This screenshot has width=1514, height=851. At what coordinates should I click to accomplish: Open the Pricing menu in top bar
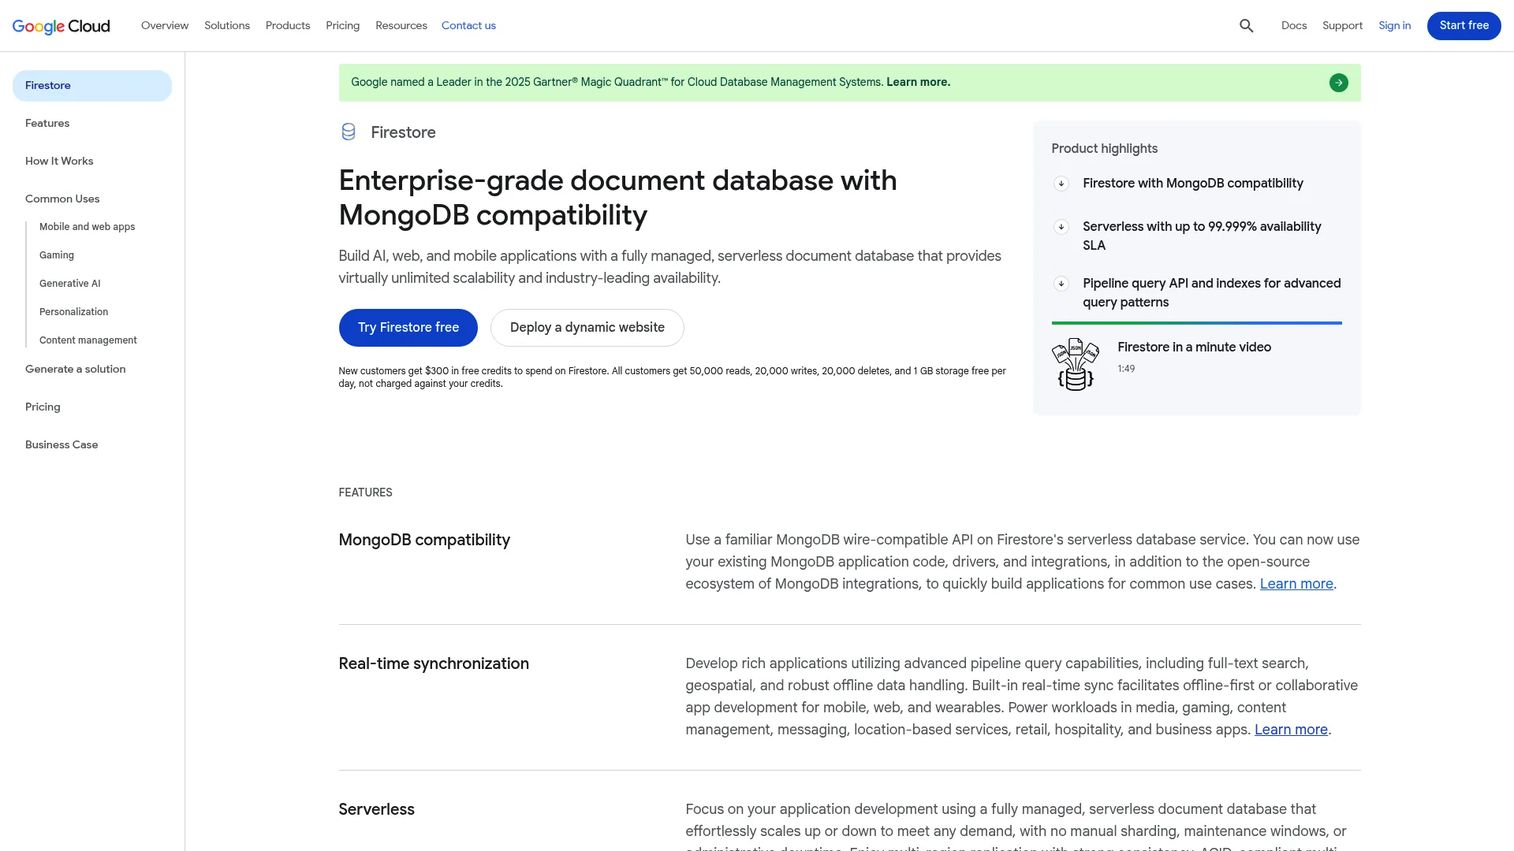click(x=343, y=26)
